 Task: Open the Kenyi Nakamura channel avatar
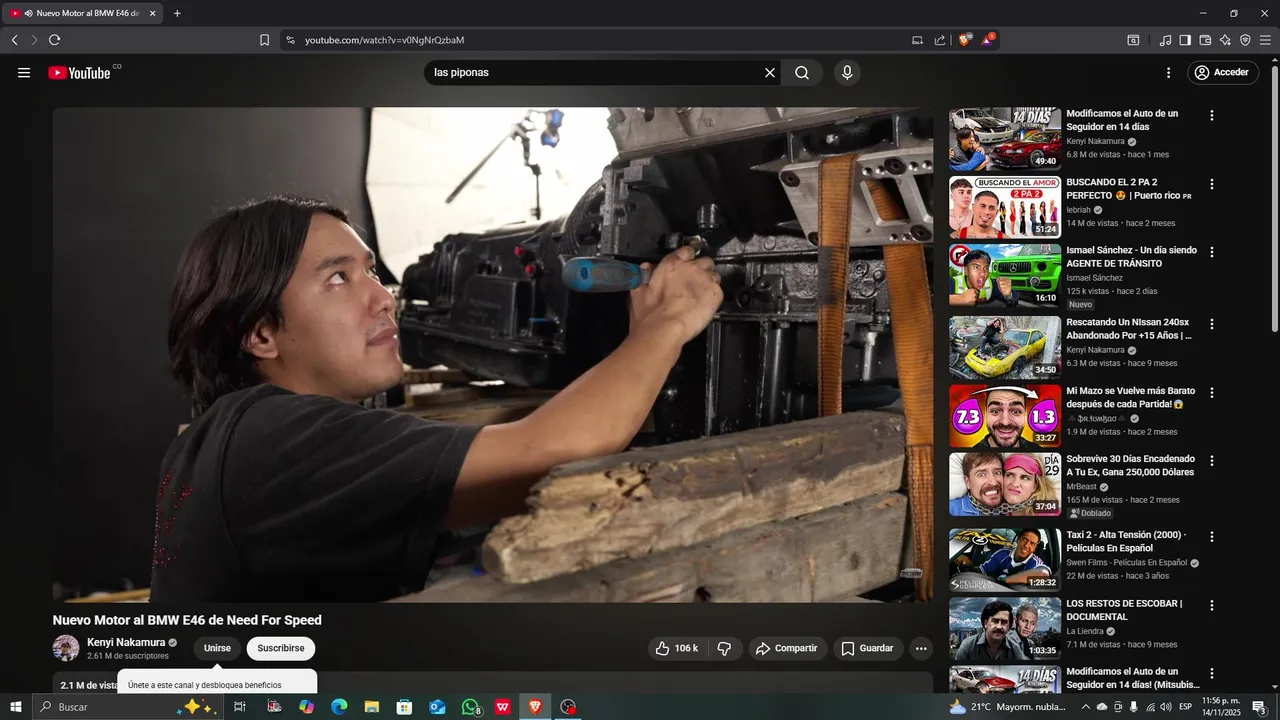(66, 648)
